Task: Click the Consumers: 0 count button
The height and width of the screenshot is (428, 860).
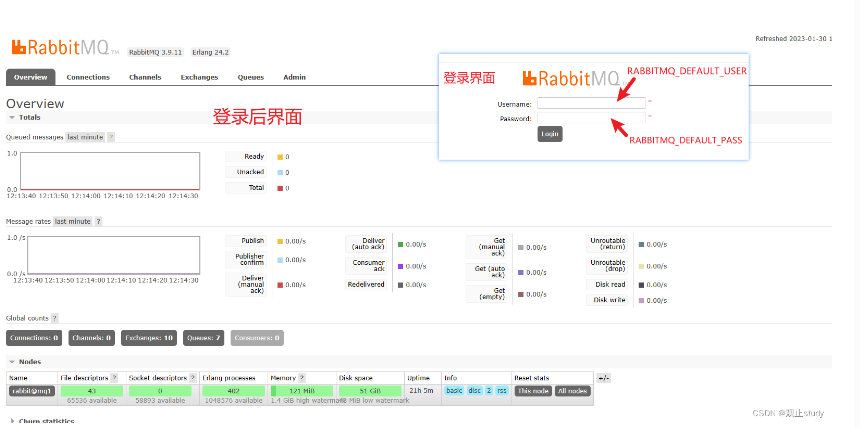Action: pos(257,338)
